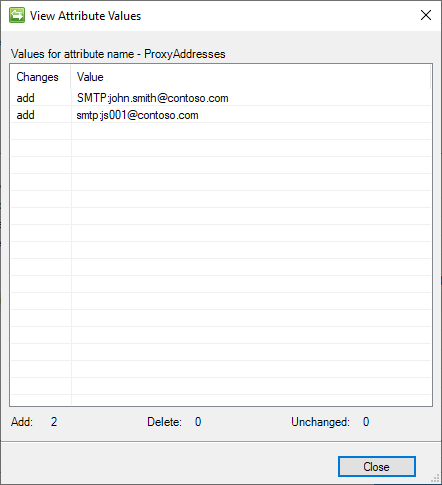Image resolution: width=442 pixels, height=485 pixels.
Task: Click the Delete count value 0
Action: pyautogui.click(x=198, y=422)
